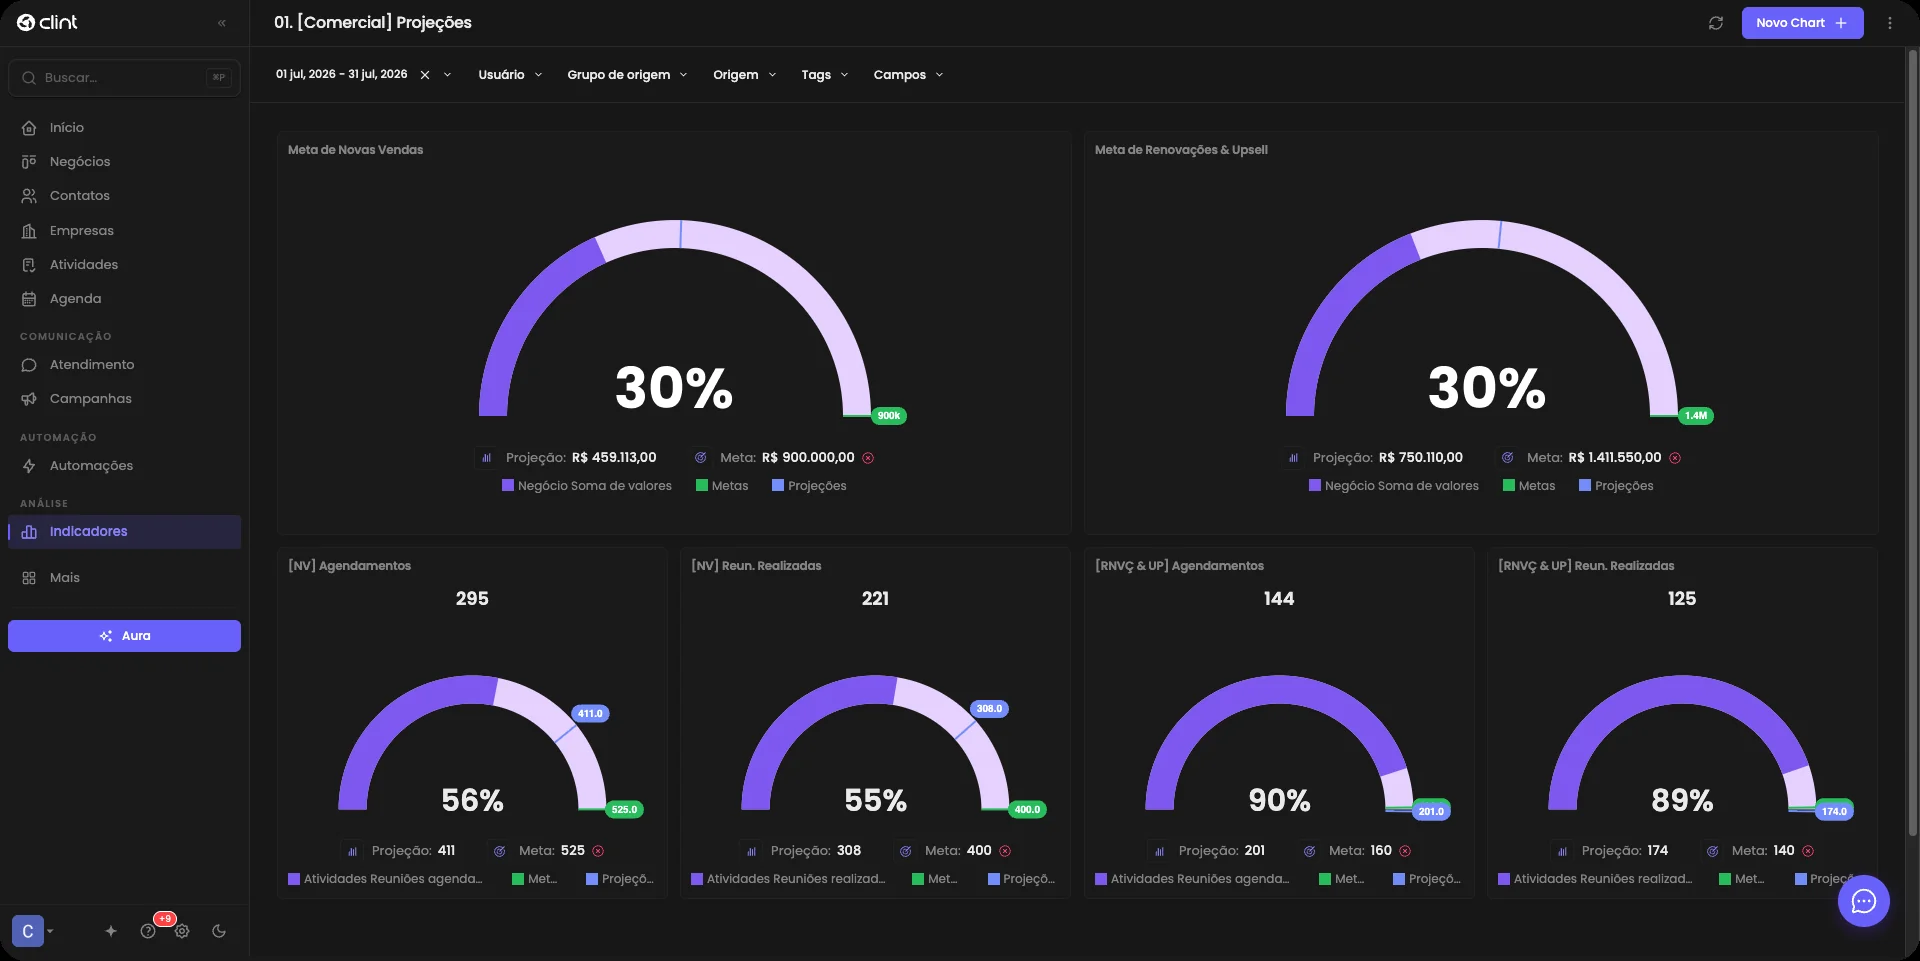Remove the Meta goal on Renovações & Upsell chart

pos(1675,458)
